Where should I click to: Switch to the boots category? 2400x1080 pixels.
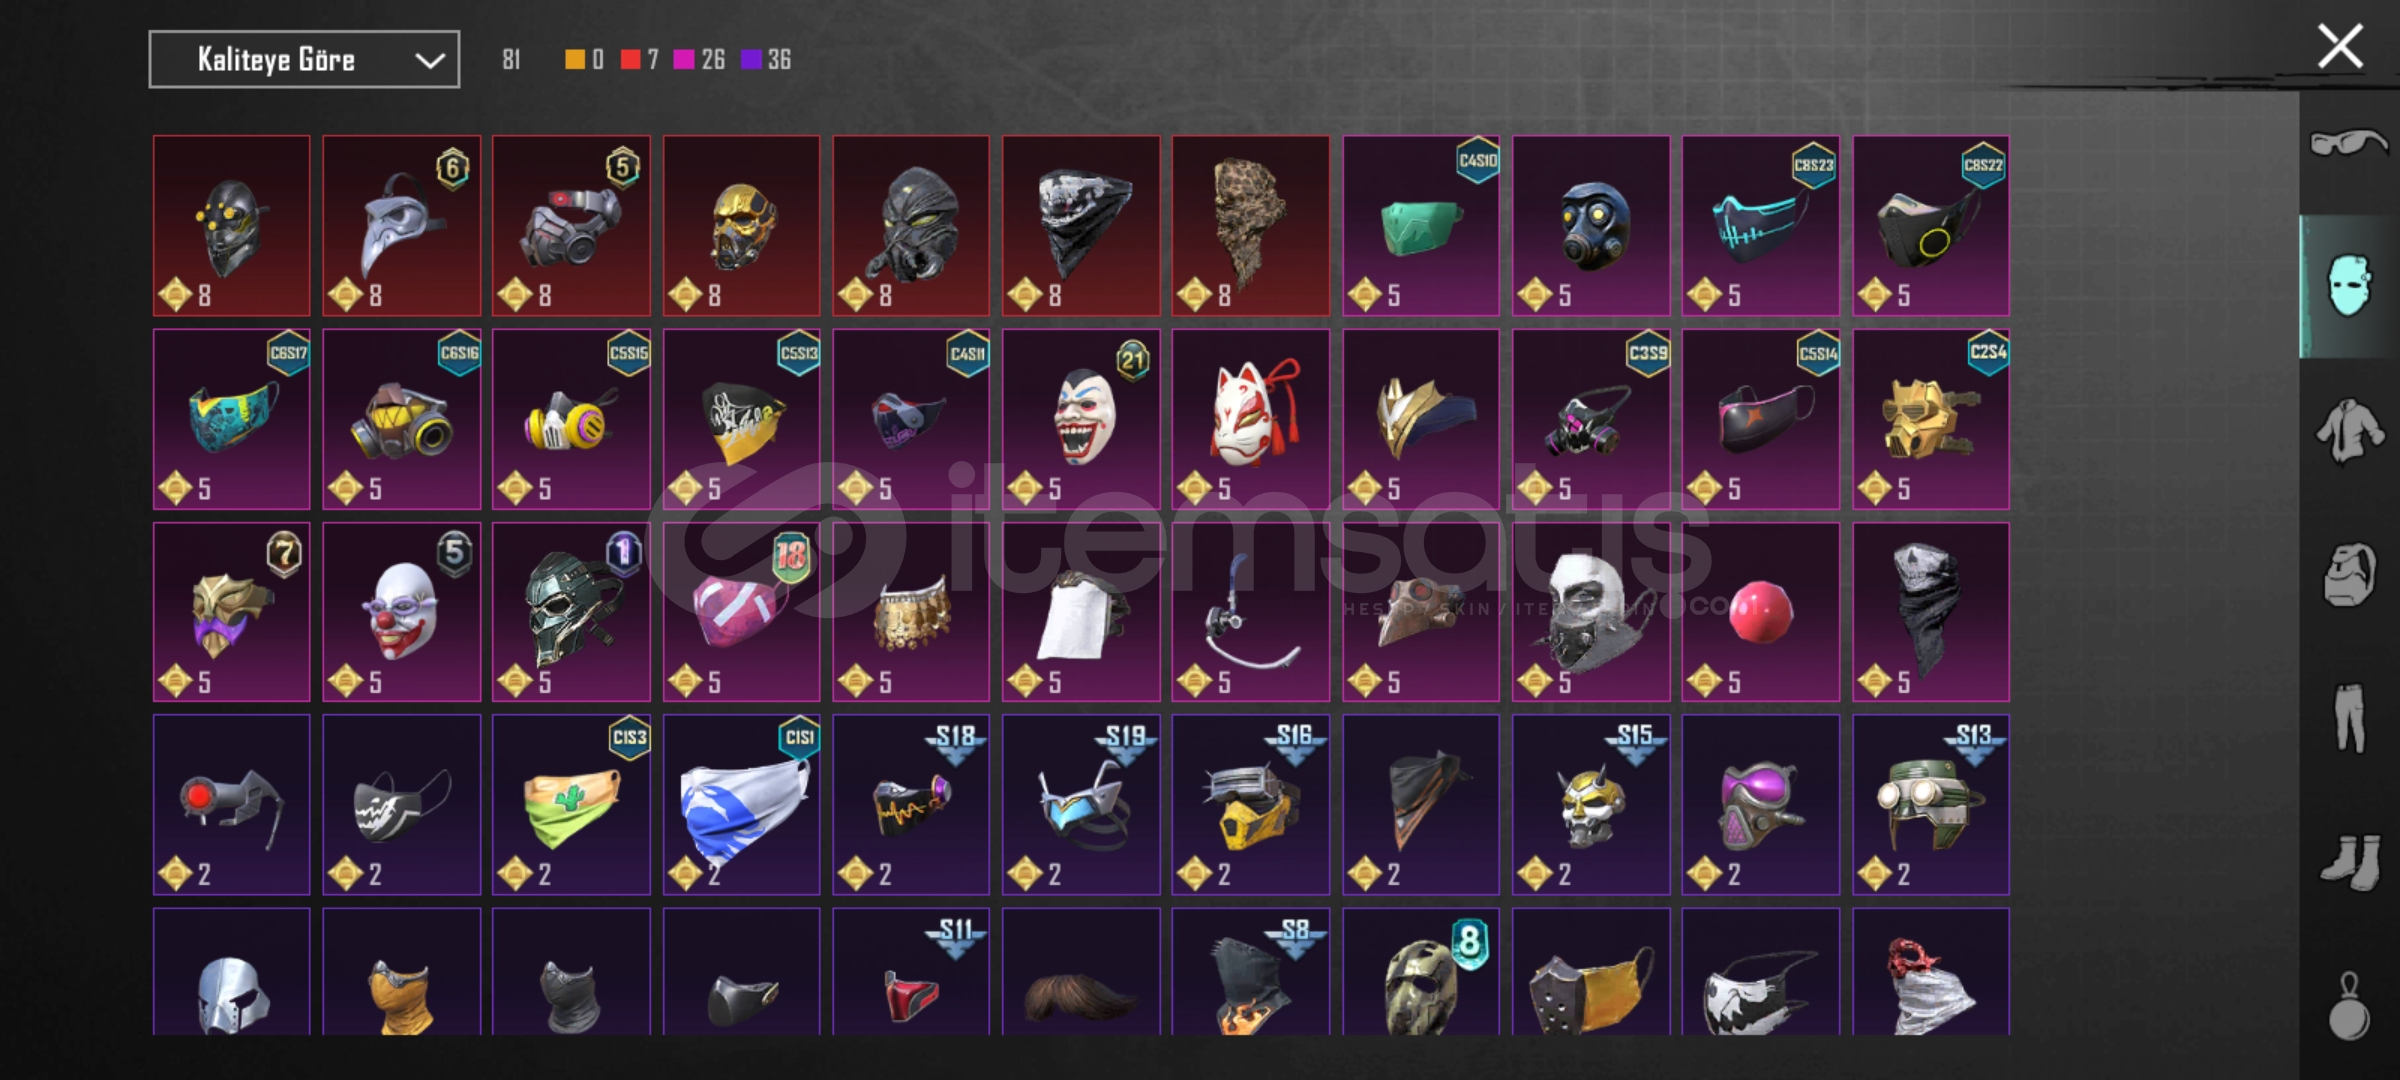click(x=2349, y=861)
